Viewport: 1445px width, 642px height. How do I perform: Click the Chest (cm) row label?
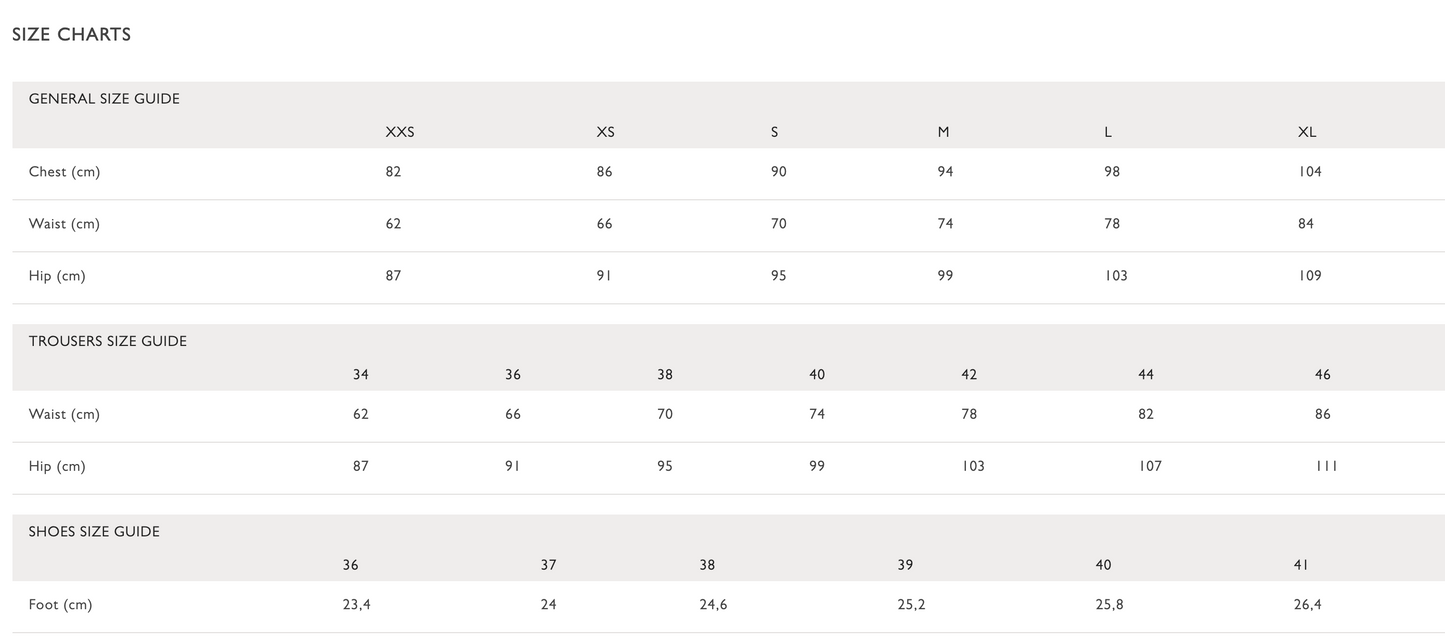click(x=64, y=172)
